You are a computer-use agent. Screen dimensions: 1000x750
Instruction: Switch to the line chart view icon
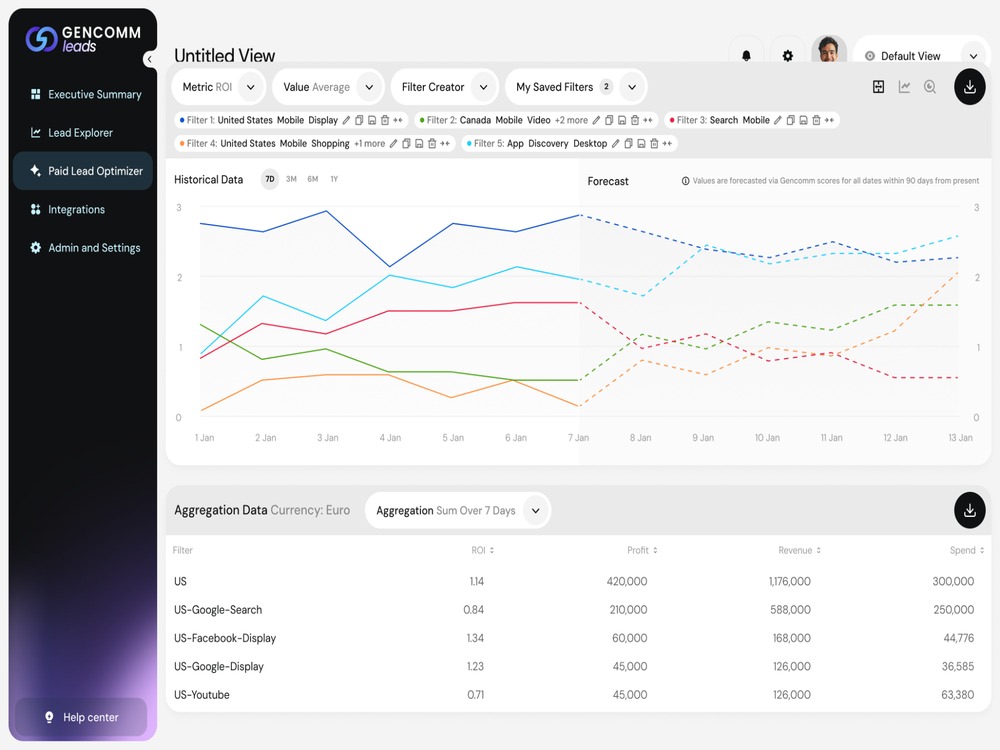[904, 87]
